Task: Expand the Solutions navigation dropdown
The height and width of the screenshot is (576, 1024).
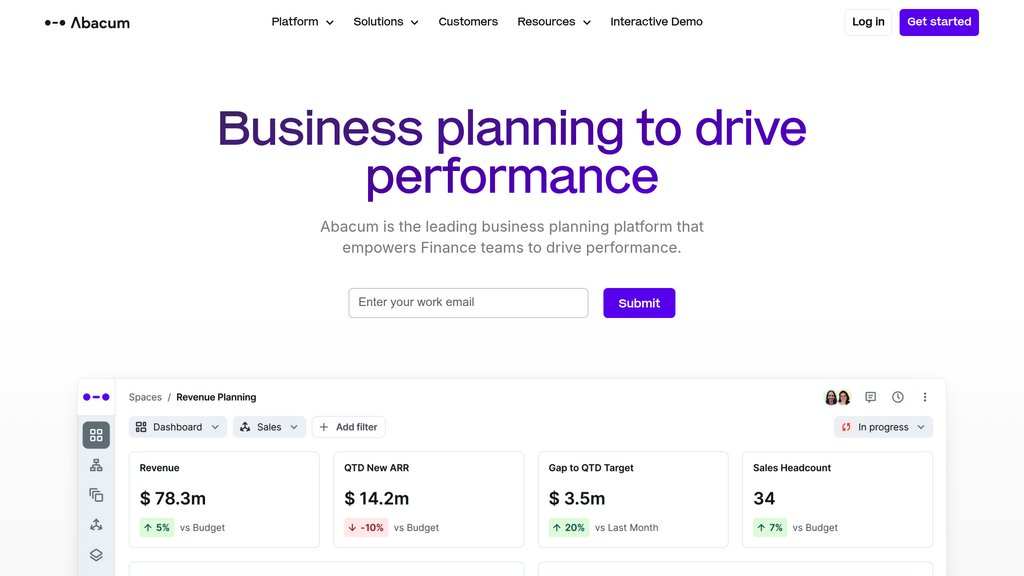Action: coord(386,22)
